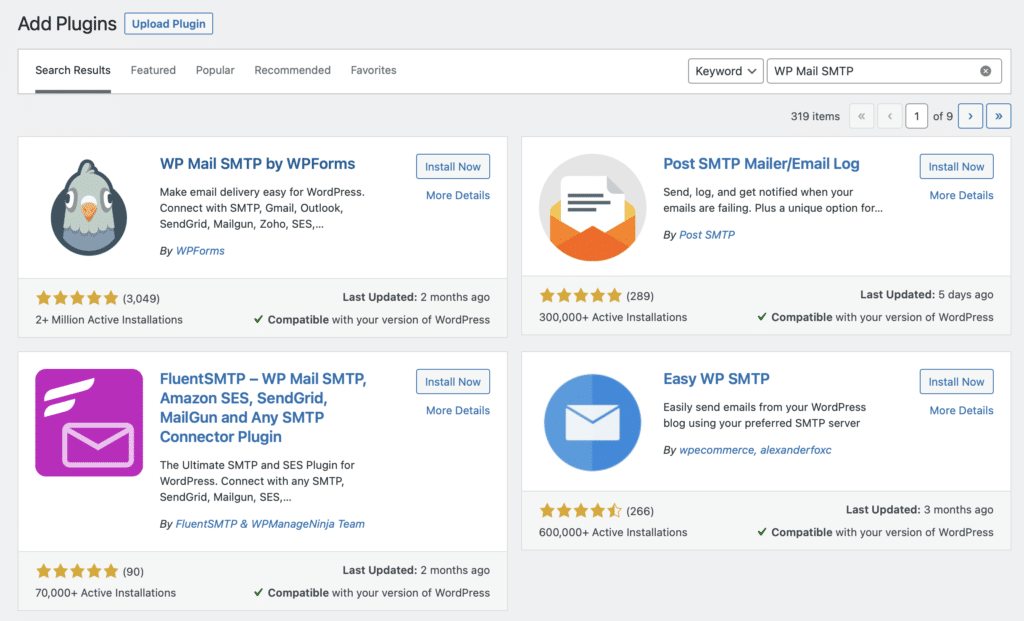1024x621 pixels.
Task: Clear the search field with the X icon
Action: [985, 71]
